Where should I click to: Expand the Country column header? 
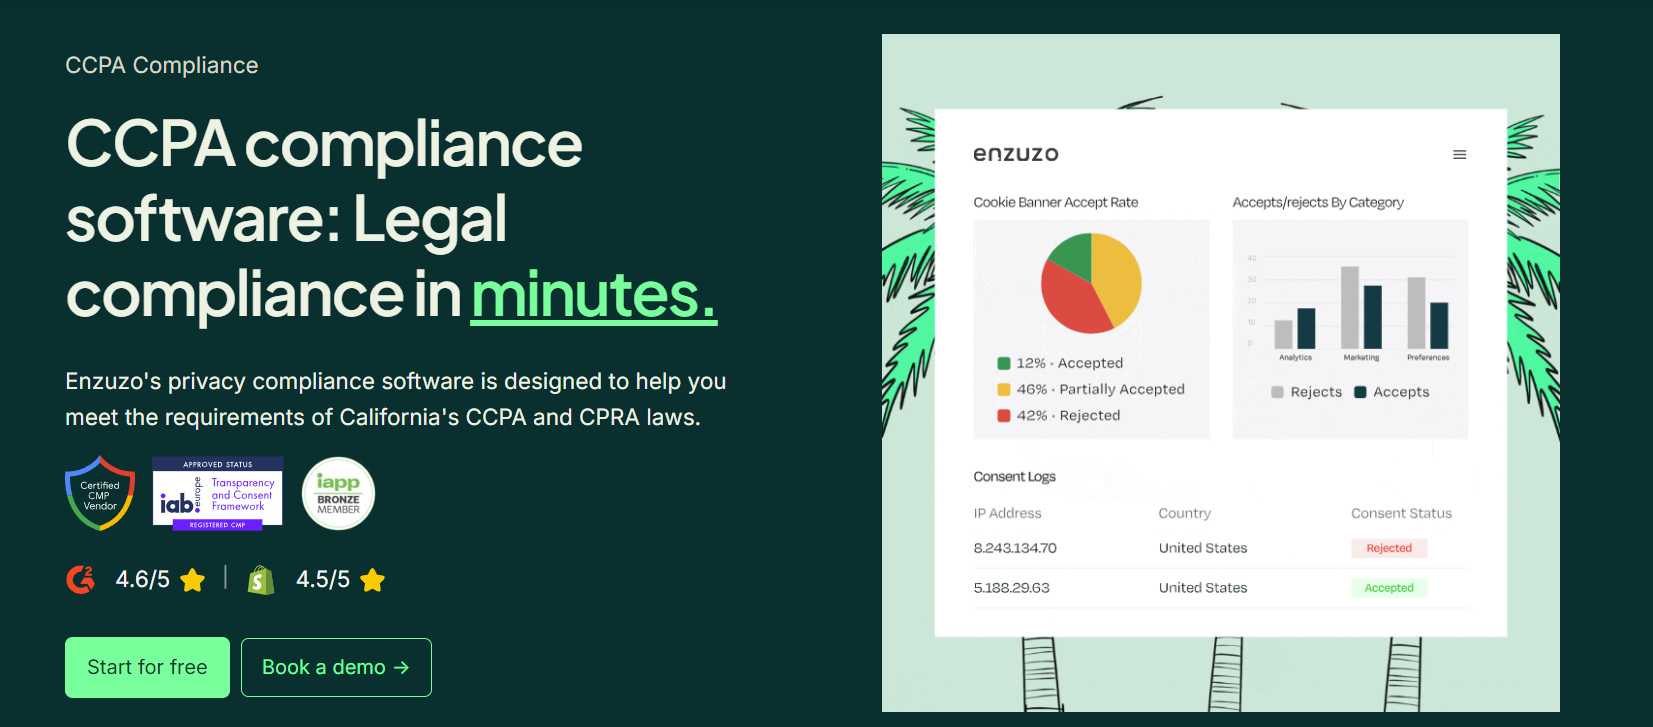click(x=1184, y=512)
